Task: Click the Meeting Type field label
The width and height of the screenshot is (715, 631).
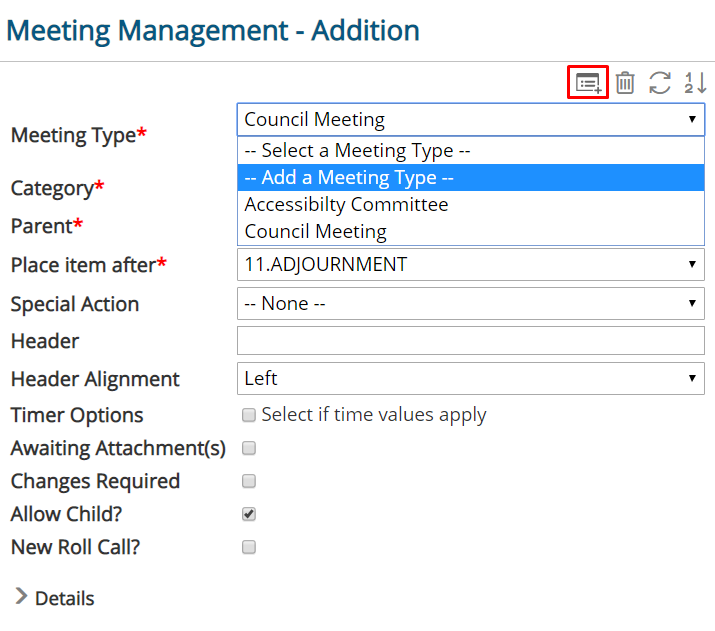Action: 78,135
